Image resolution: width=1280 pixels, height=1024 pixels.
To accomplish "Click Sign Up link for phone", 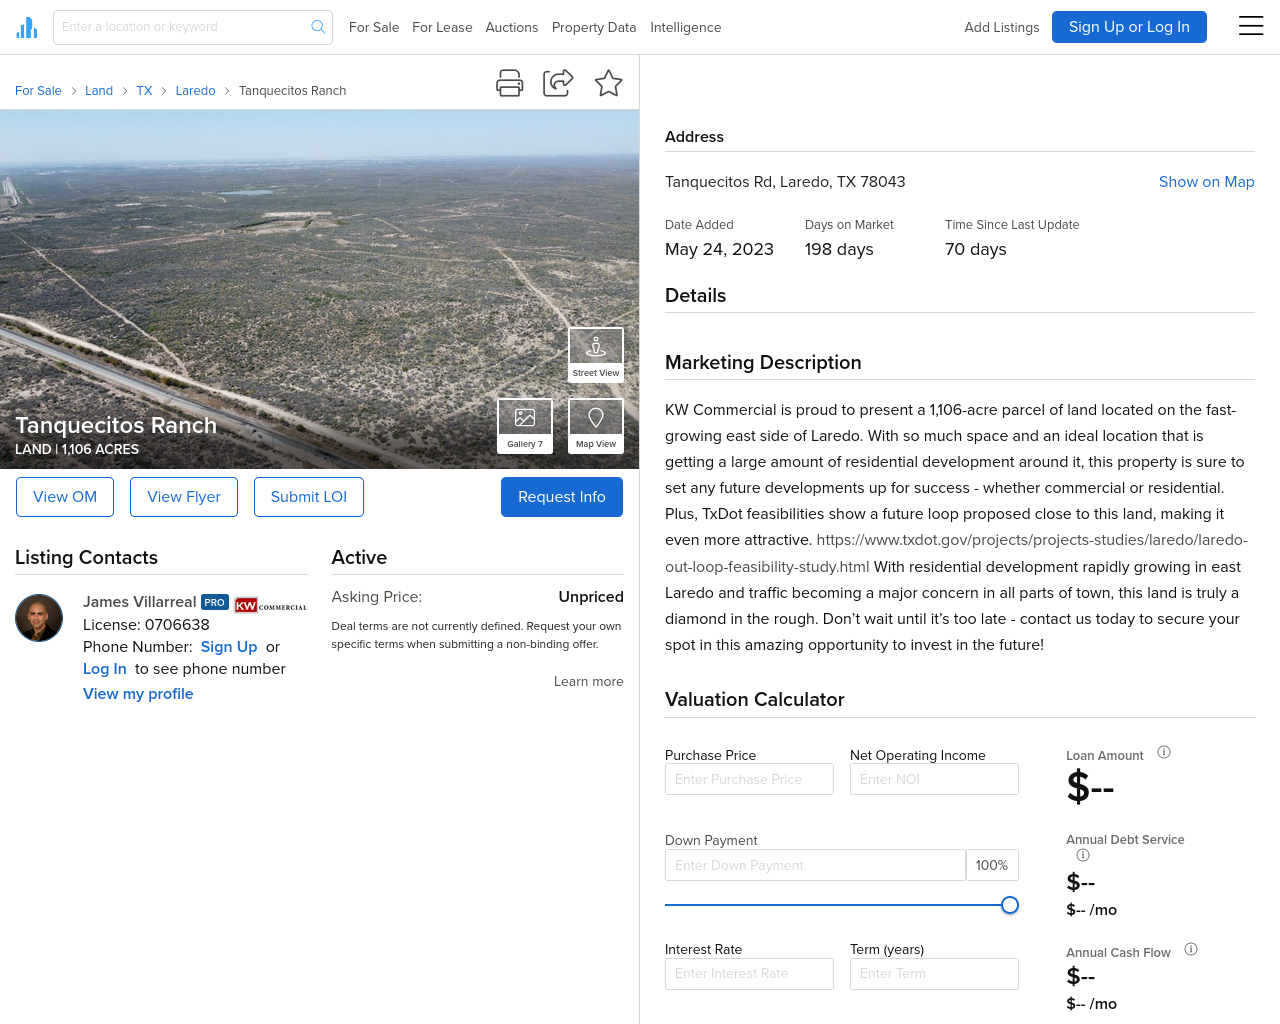I will click(229, 647).
